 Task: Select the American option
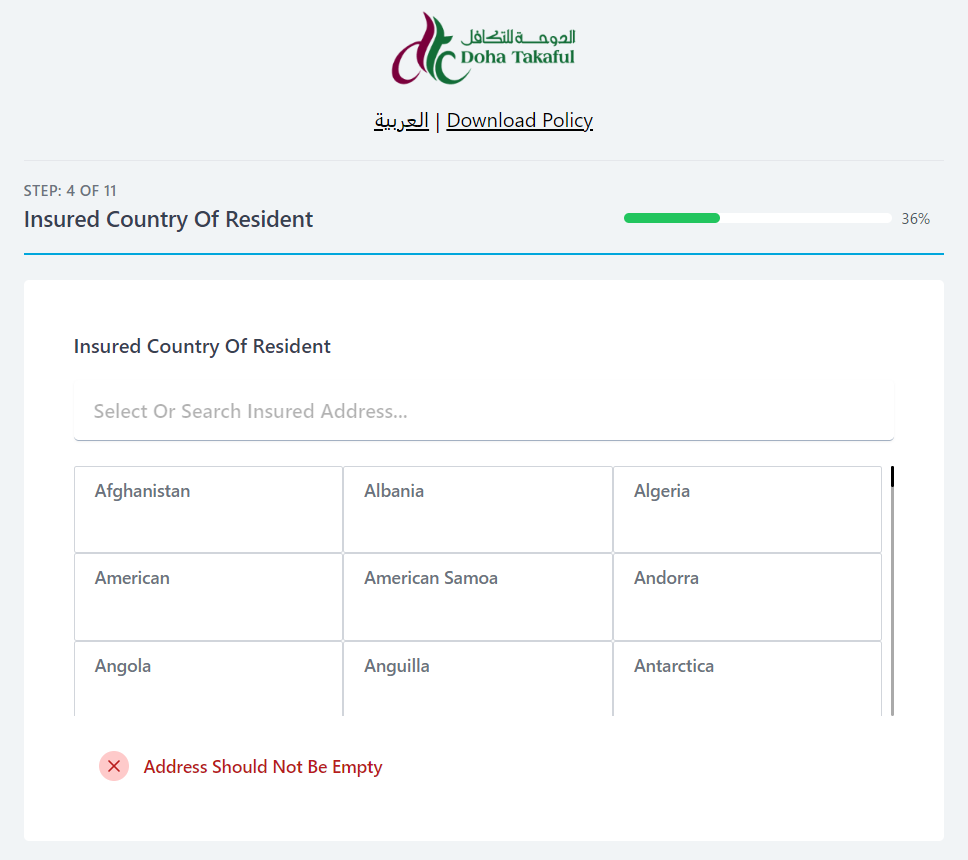[x=209, y=597]
